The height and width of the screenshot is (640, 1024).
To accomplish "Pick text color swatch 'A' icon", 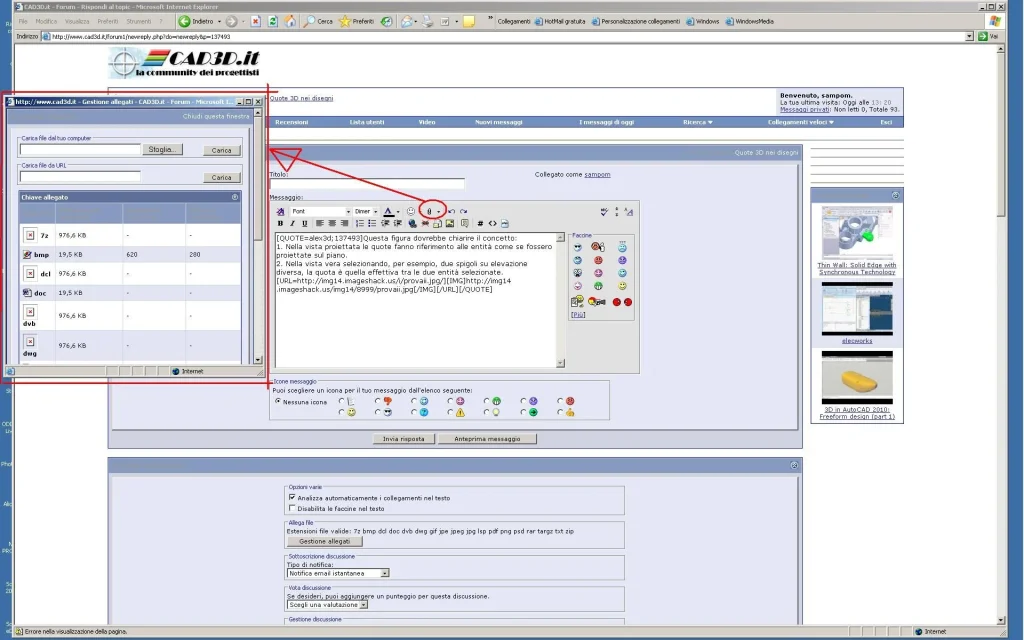I will [389, 212].
